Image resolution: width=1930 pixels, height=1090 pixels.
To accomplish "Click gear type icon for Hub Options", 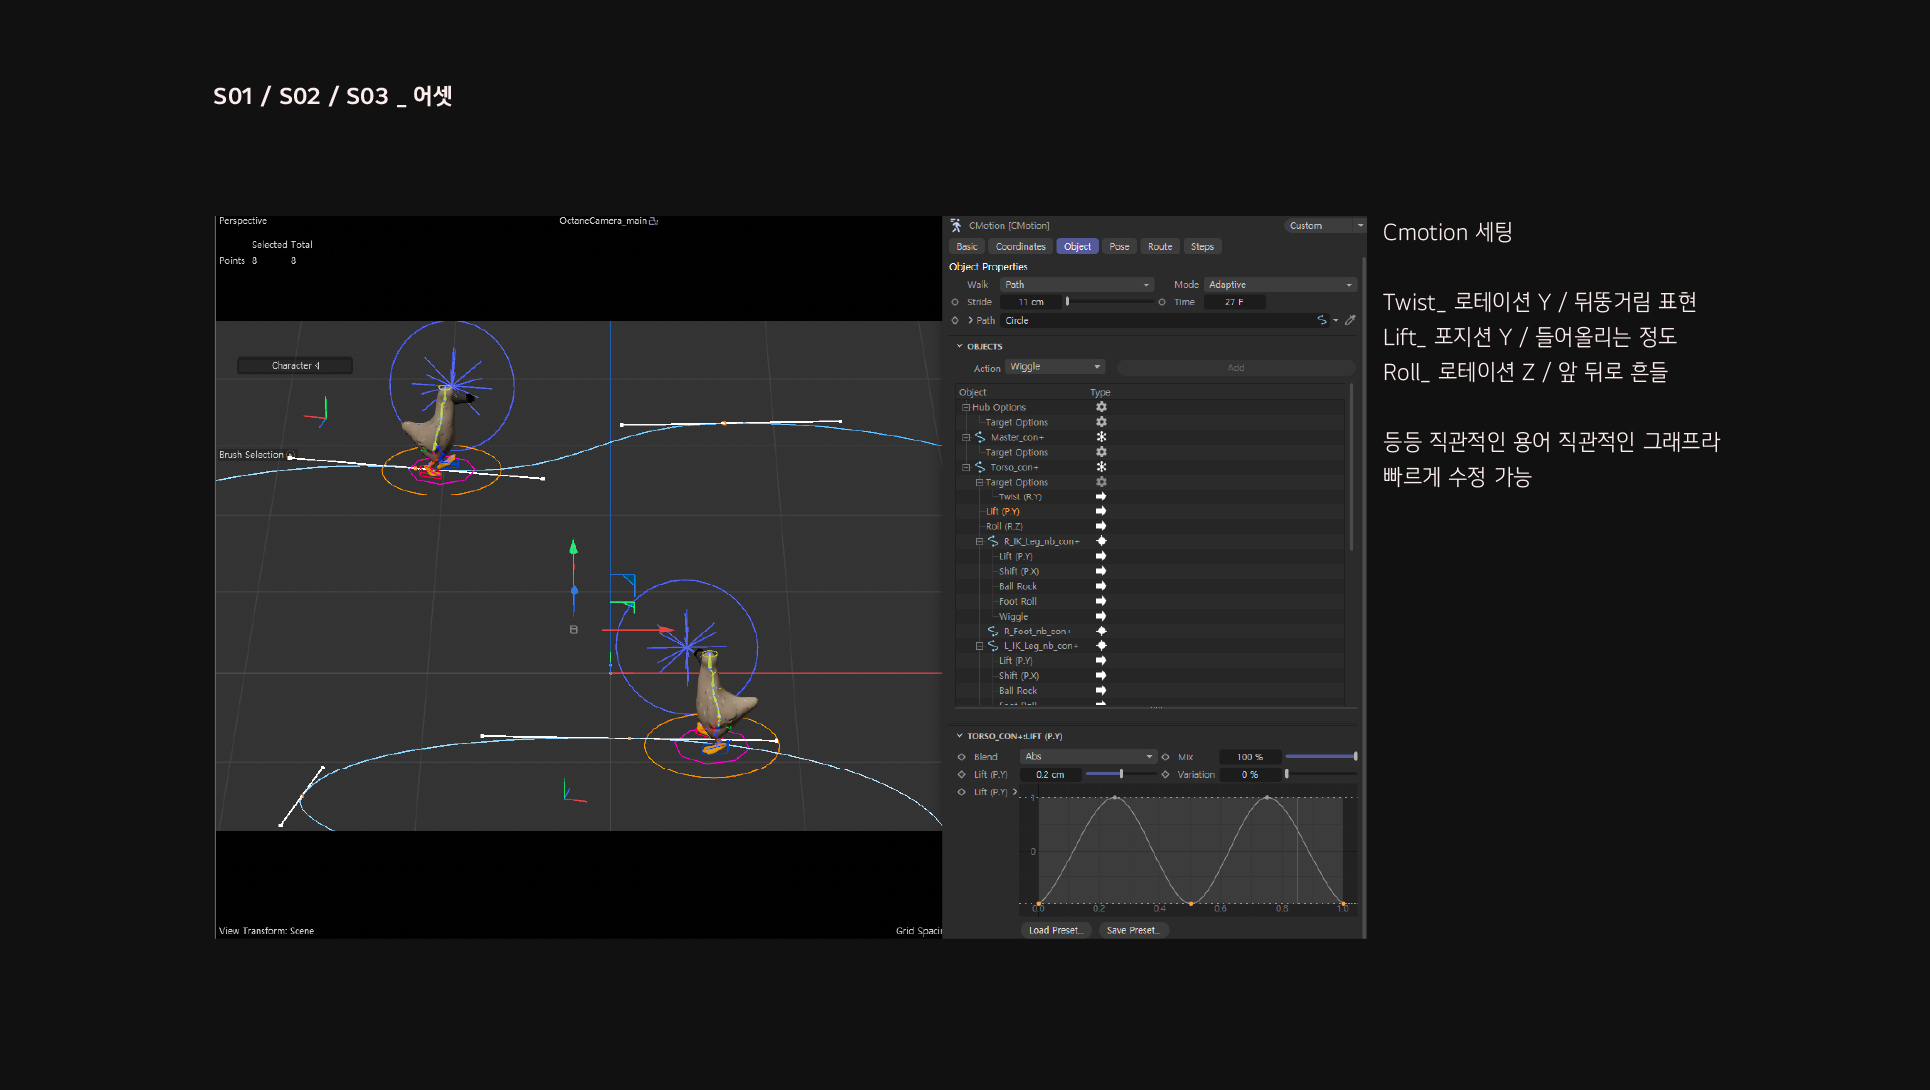I will [x=1101, y=407].
